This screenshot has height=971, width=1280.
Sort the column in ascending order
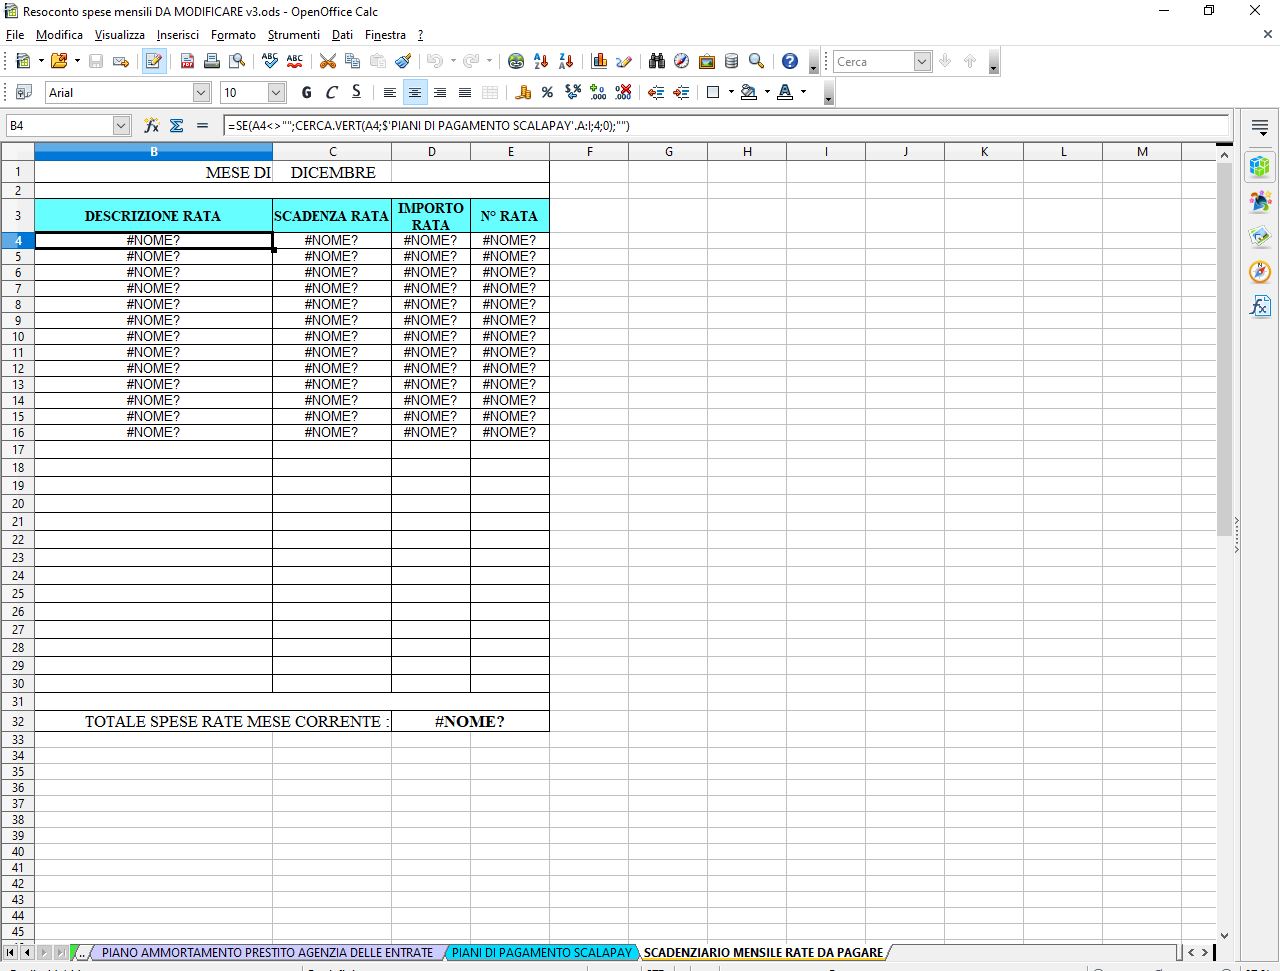click(x=541, y=61)
